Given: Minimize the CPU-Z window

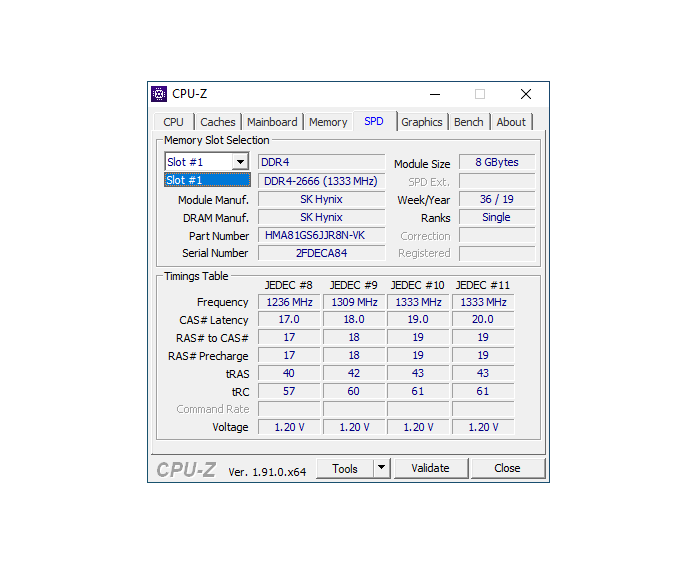Looking at the screenshot, I should (x=435, y=94).
